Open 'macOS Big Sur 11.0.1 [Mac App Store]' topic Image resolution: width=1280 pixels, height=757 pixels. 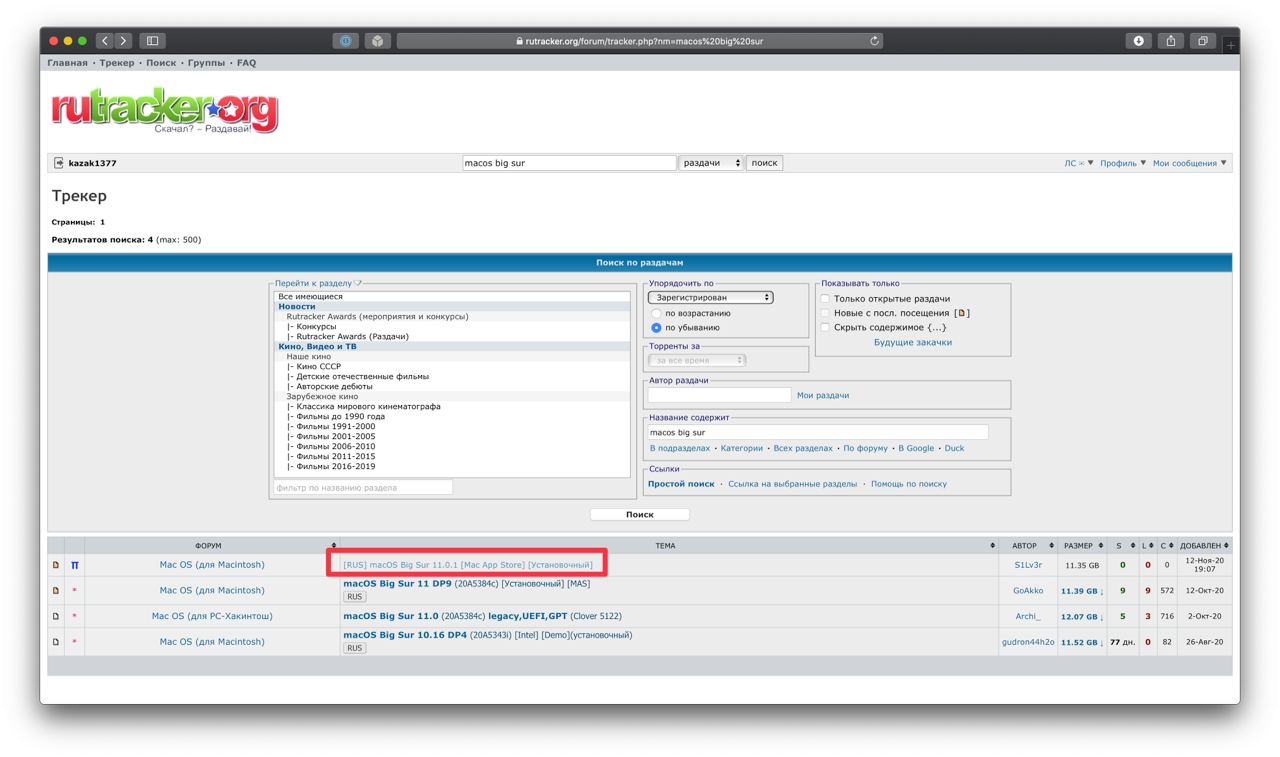[x=468, y=565]
